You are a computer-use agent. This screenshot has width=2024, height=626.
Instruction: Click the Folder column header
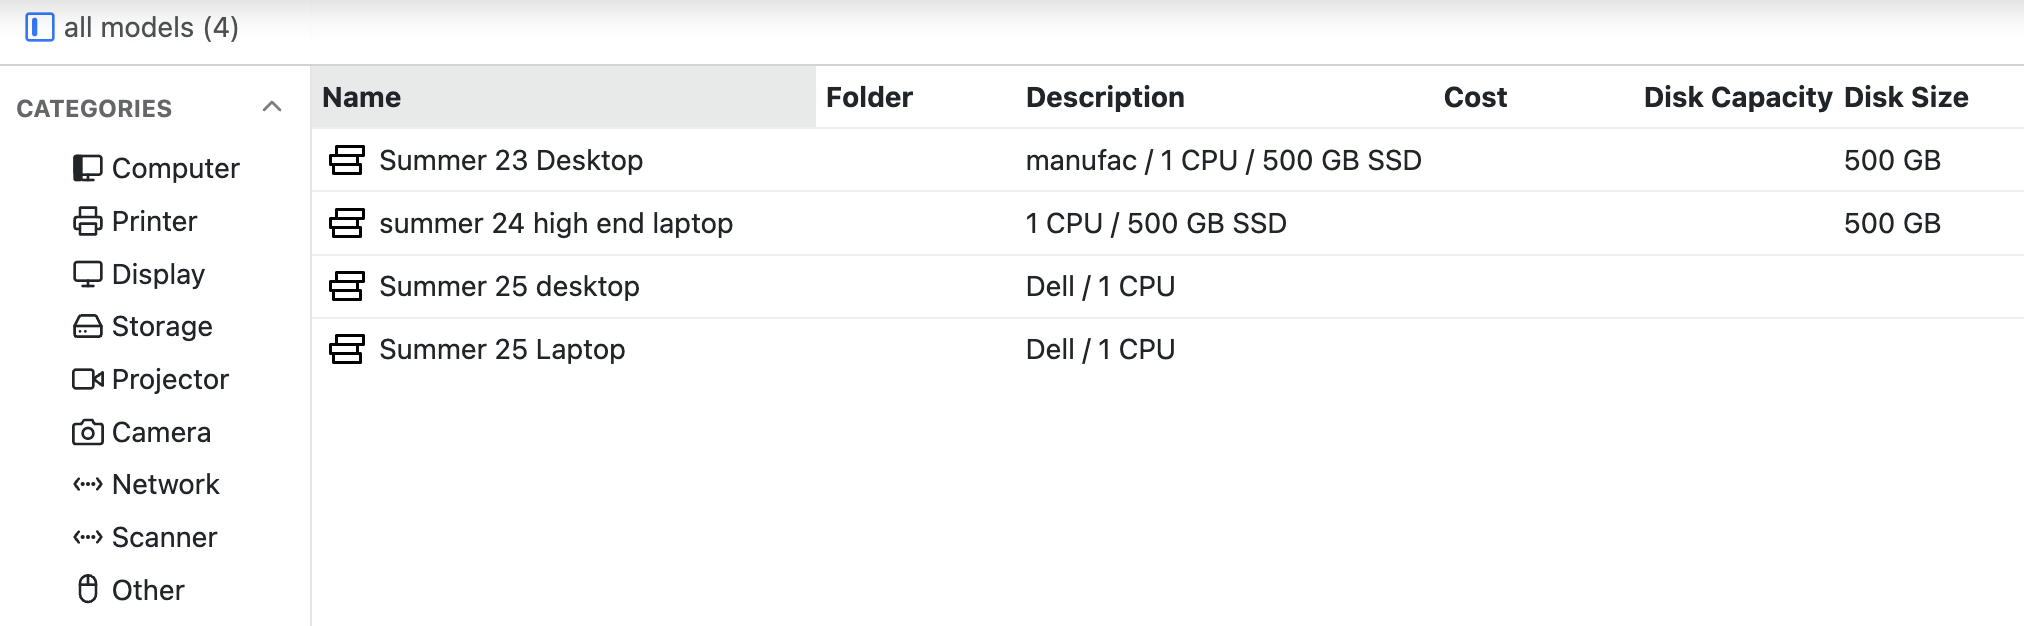click(x=868, y=97)
